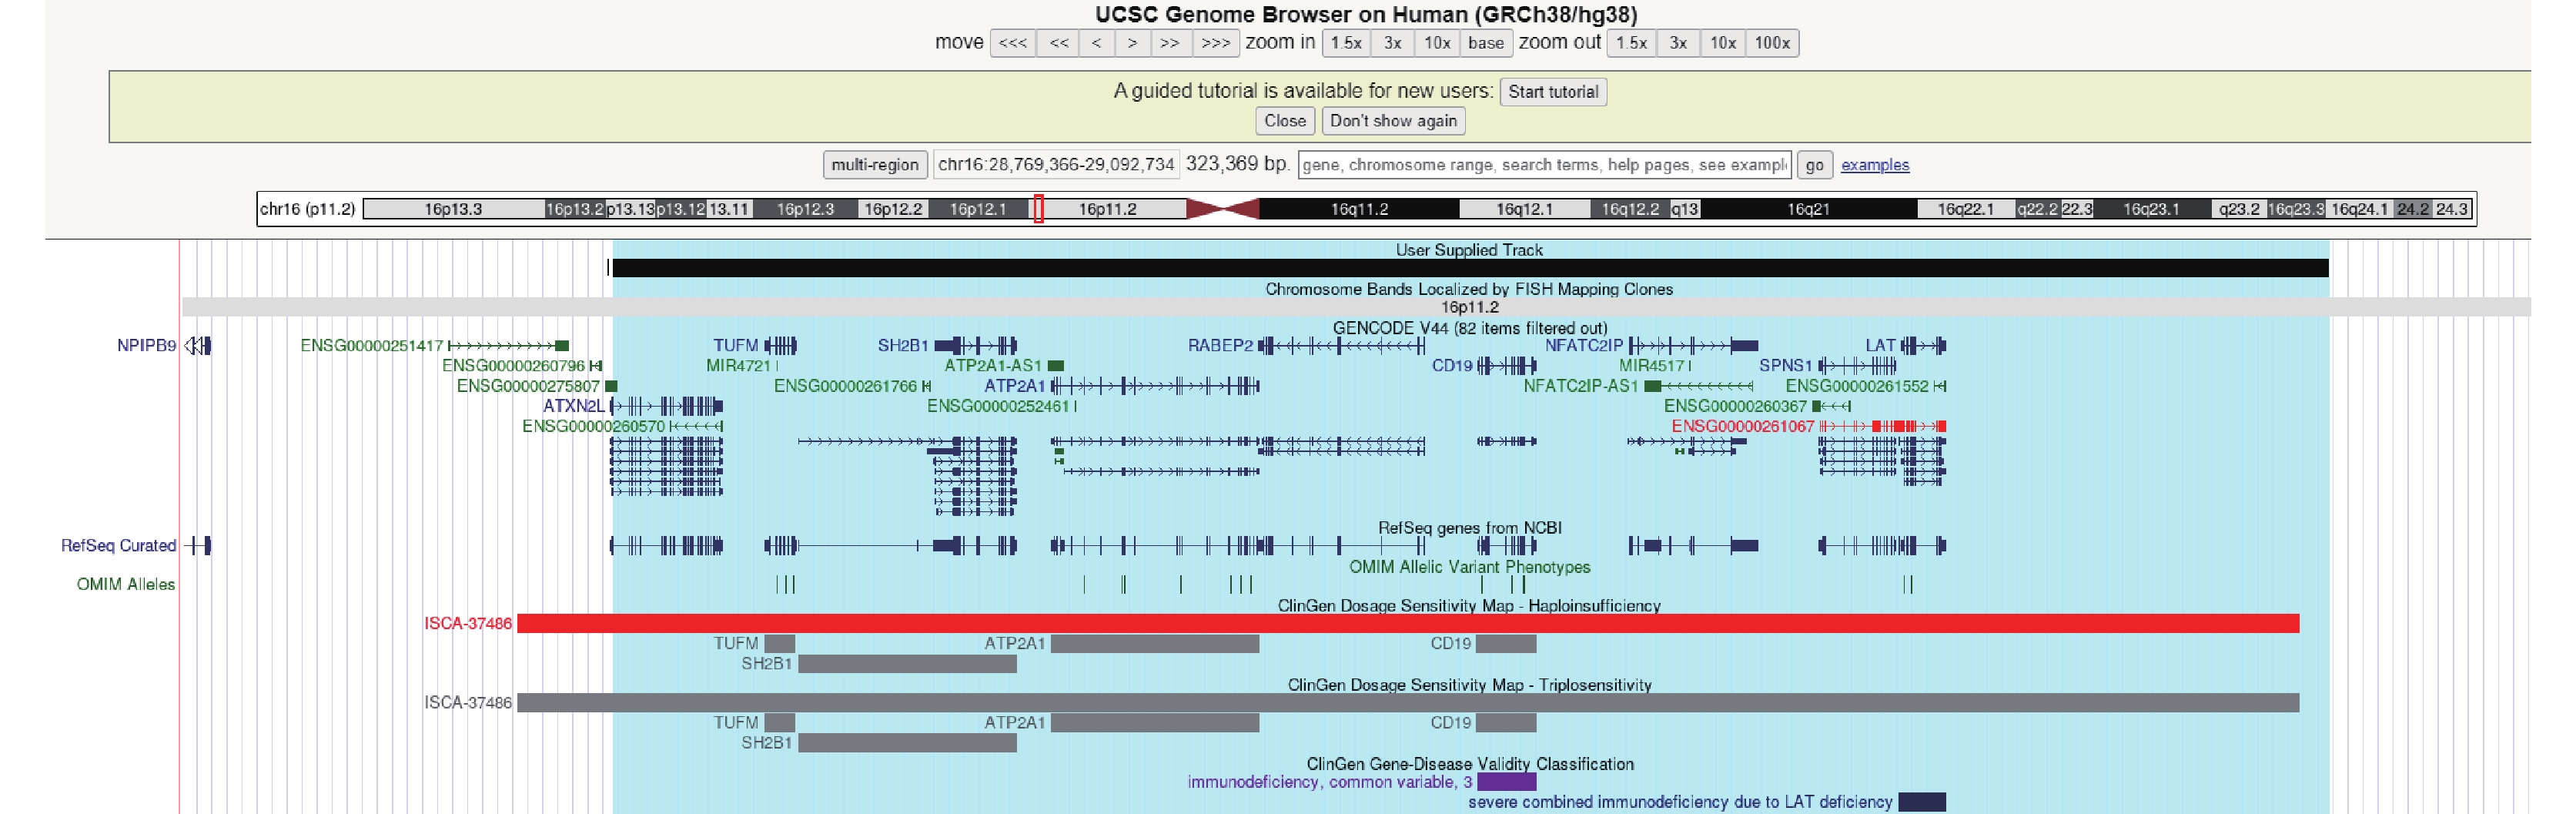
Task: Move left with << button
Action: [x=1058, y=43]
